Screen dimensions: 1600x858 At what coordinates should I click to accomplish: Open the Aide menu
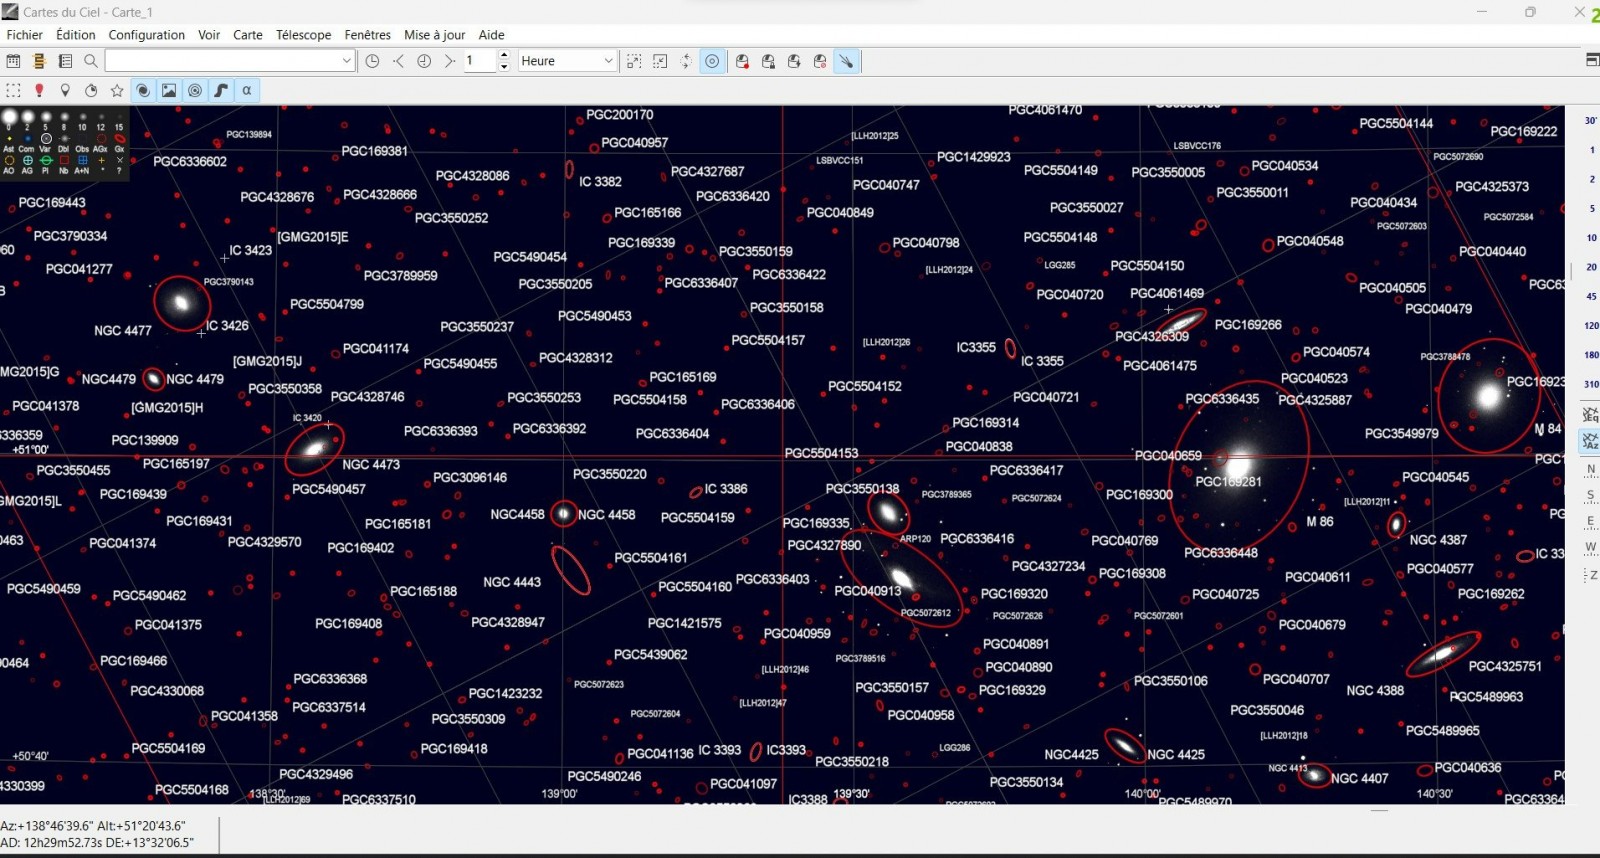coord(492,35)
